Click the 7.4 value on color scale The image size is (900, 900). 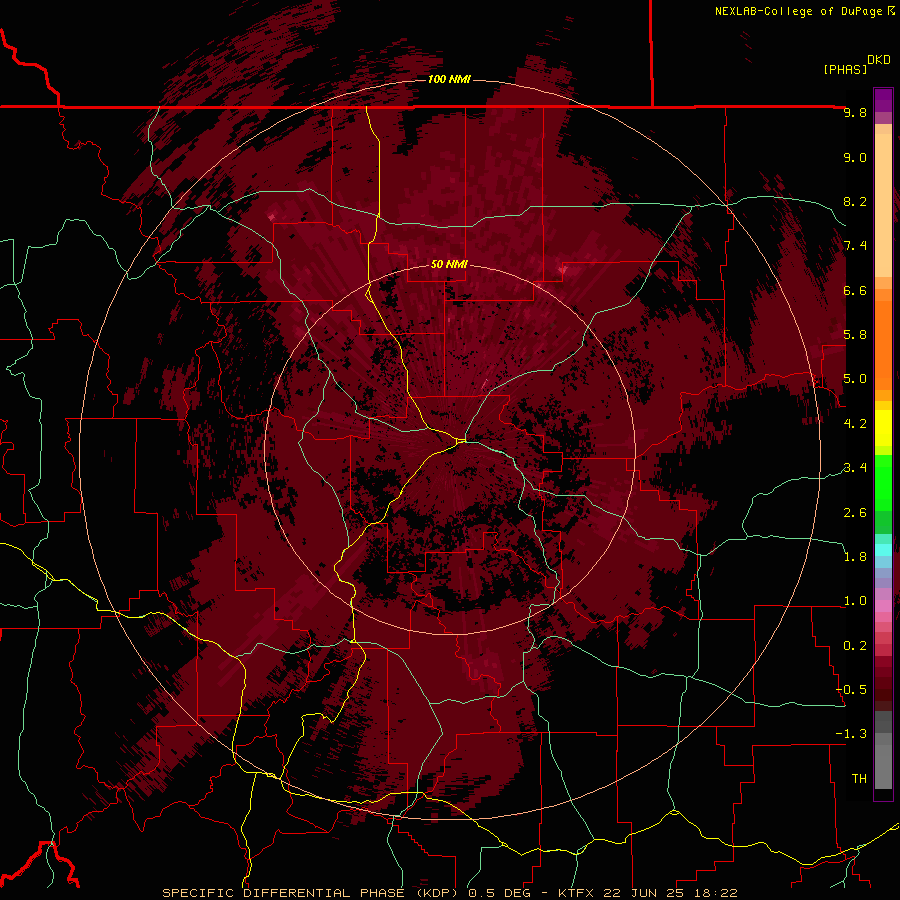point(855,246)
